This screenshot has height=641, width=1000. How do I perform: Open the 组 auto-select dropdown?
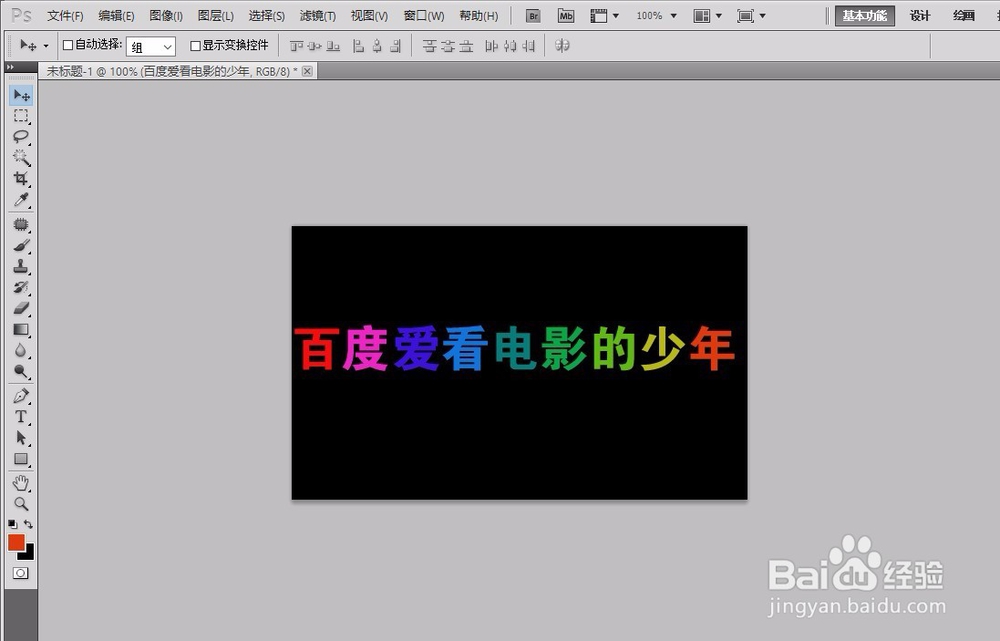(x=151, y=47)
